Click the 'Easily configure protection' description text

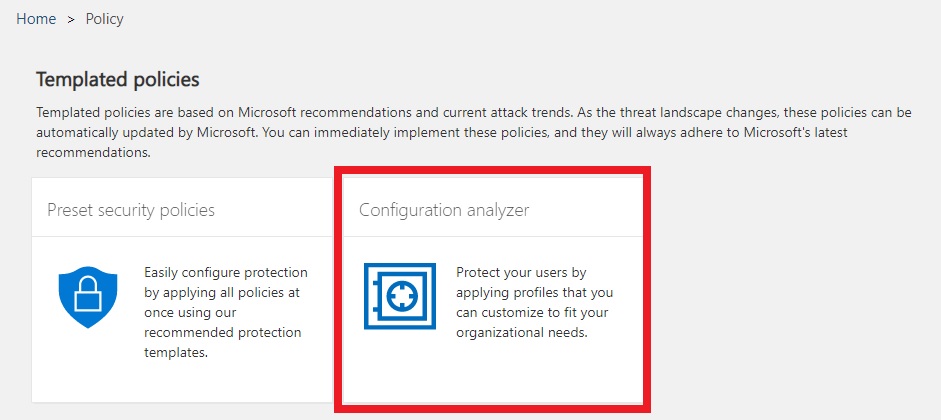pos(226,272)
